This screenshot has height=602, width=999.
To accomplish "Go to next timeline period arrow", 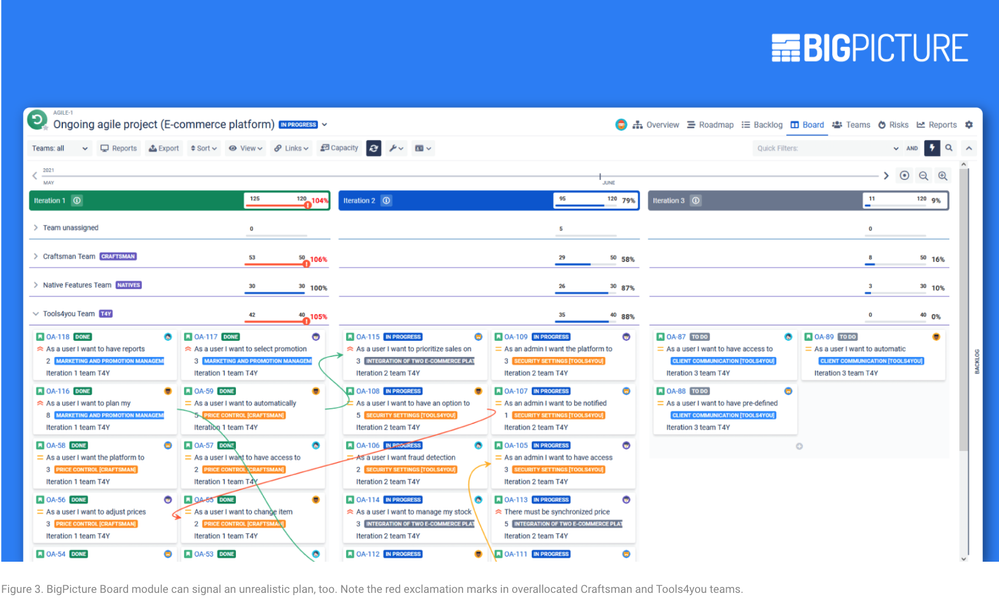I will pyautogui.click(x=886, y=176).
